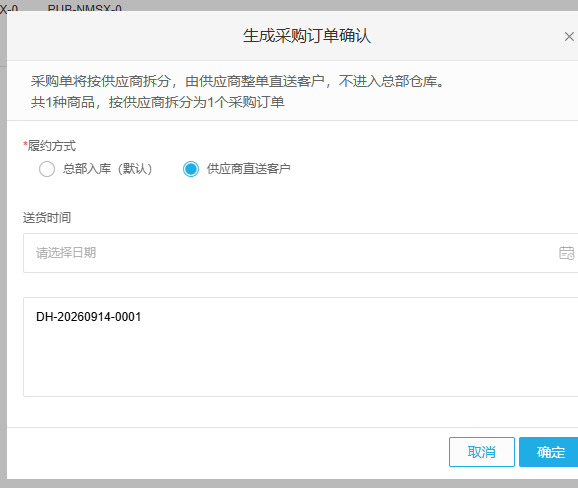Click text 共1种商品，按供应商拆分为1个采购订单
The width and height of the screenshot is (578, 488).
pyautogui.click(x=158, y=102)
